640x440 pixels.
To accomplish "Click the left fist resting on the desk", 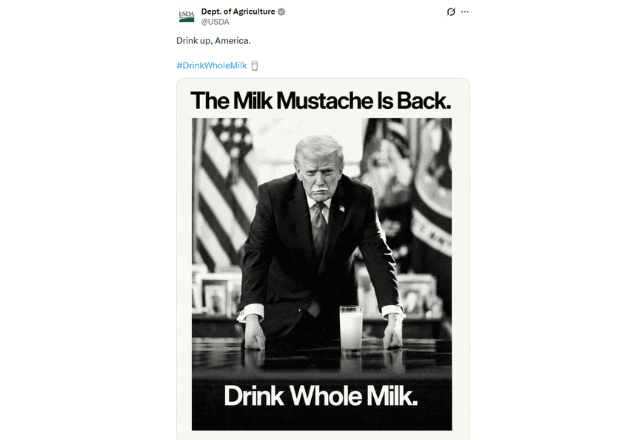I will pyautogui.click(x=255, y=335).
